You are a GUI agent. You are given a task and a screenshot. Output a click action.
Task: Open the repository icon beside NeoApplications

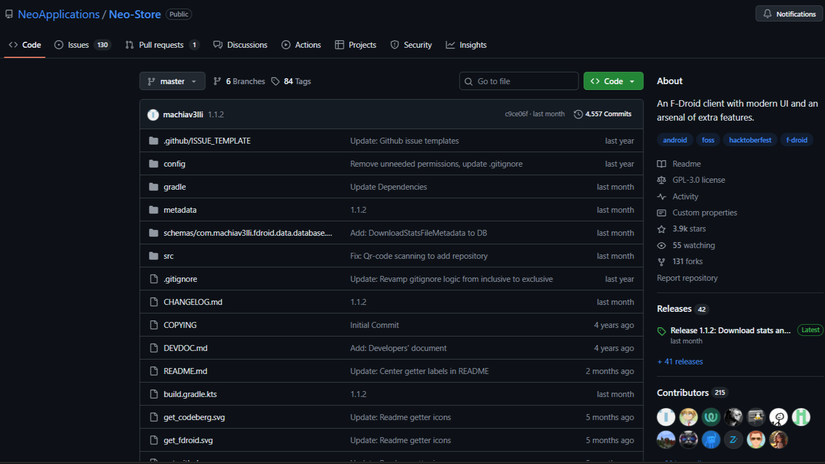tap(9, 14)
